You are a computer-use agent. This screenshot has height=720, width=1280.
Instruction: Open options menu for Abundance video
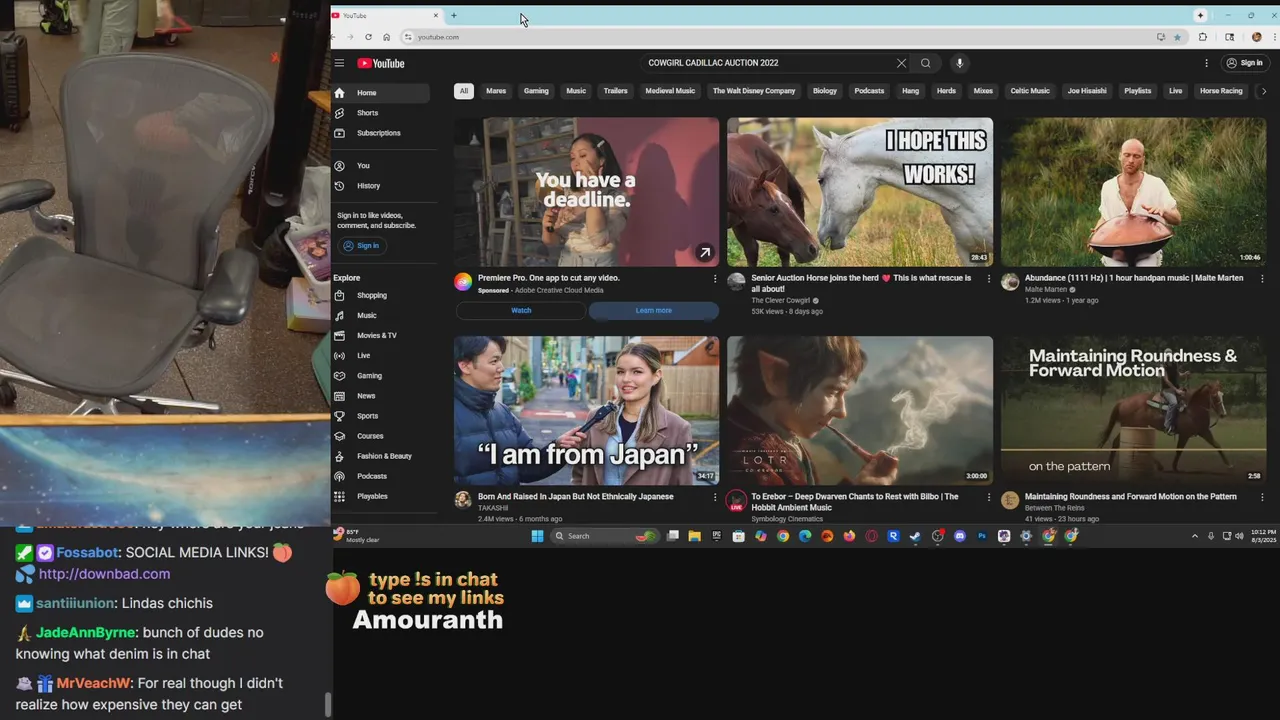point(1262,279)
